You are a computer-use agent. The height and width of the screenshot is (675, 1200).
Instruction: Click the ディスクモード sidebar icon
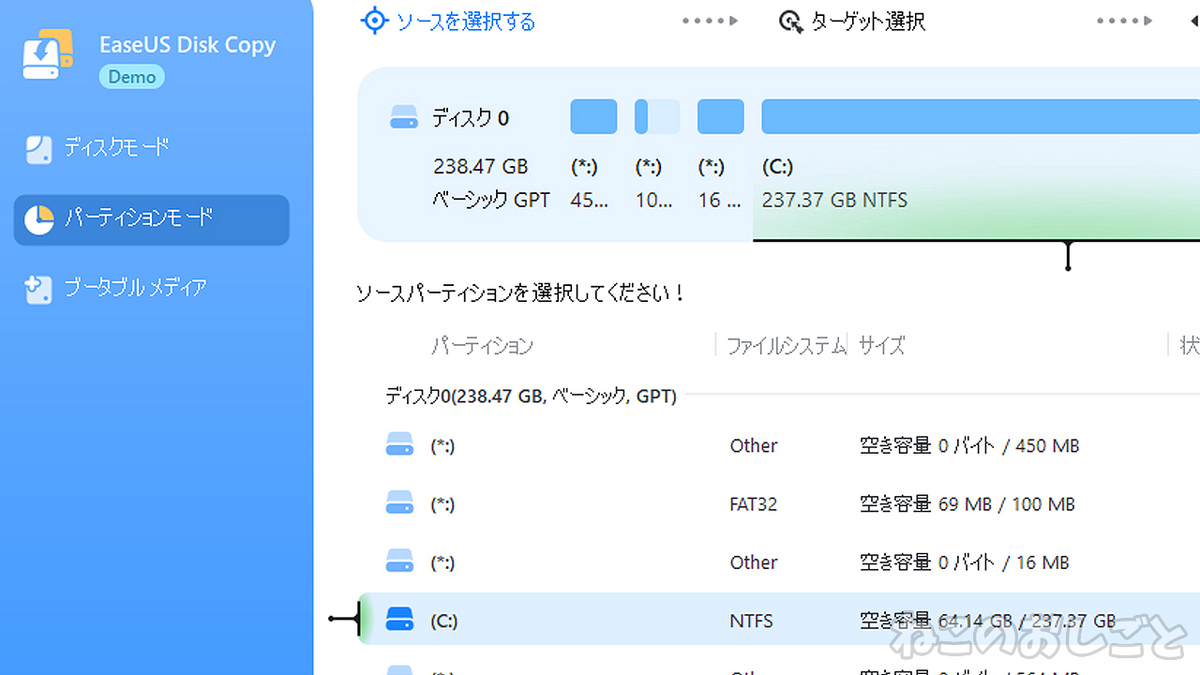pyautogui.click(x=38, y=149)
